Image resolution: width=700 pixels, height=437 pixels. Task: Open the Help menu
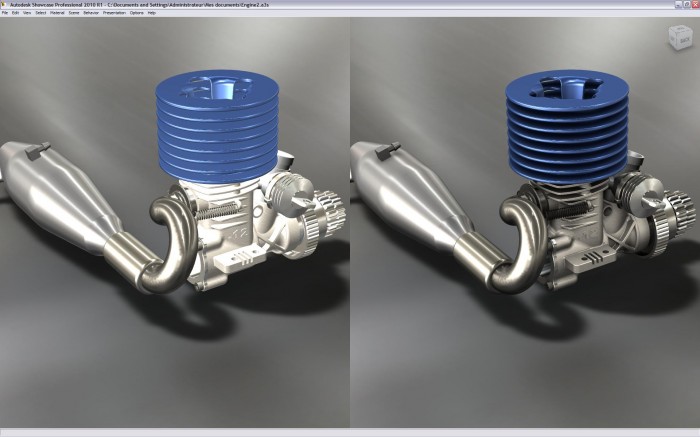click(x=152, y=13)
